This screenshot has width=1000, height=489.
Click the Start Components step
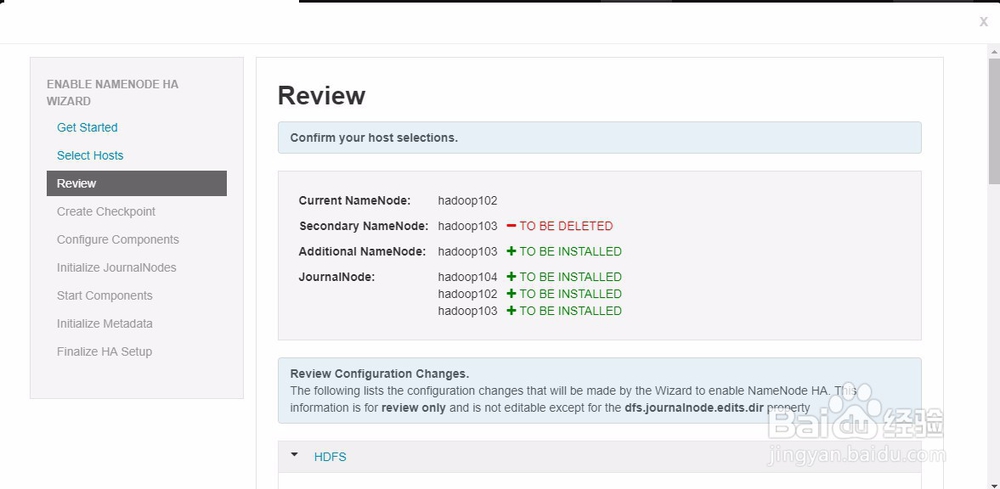(105, 296)
